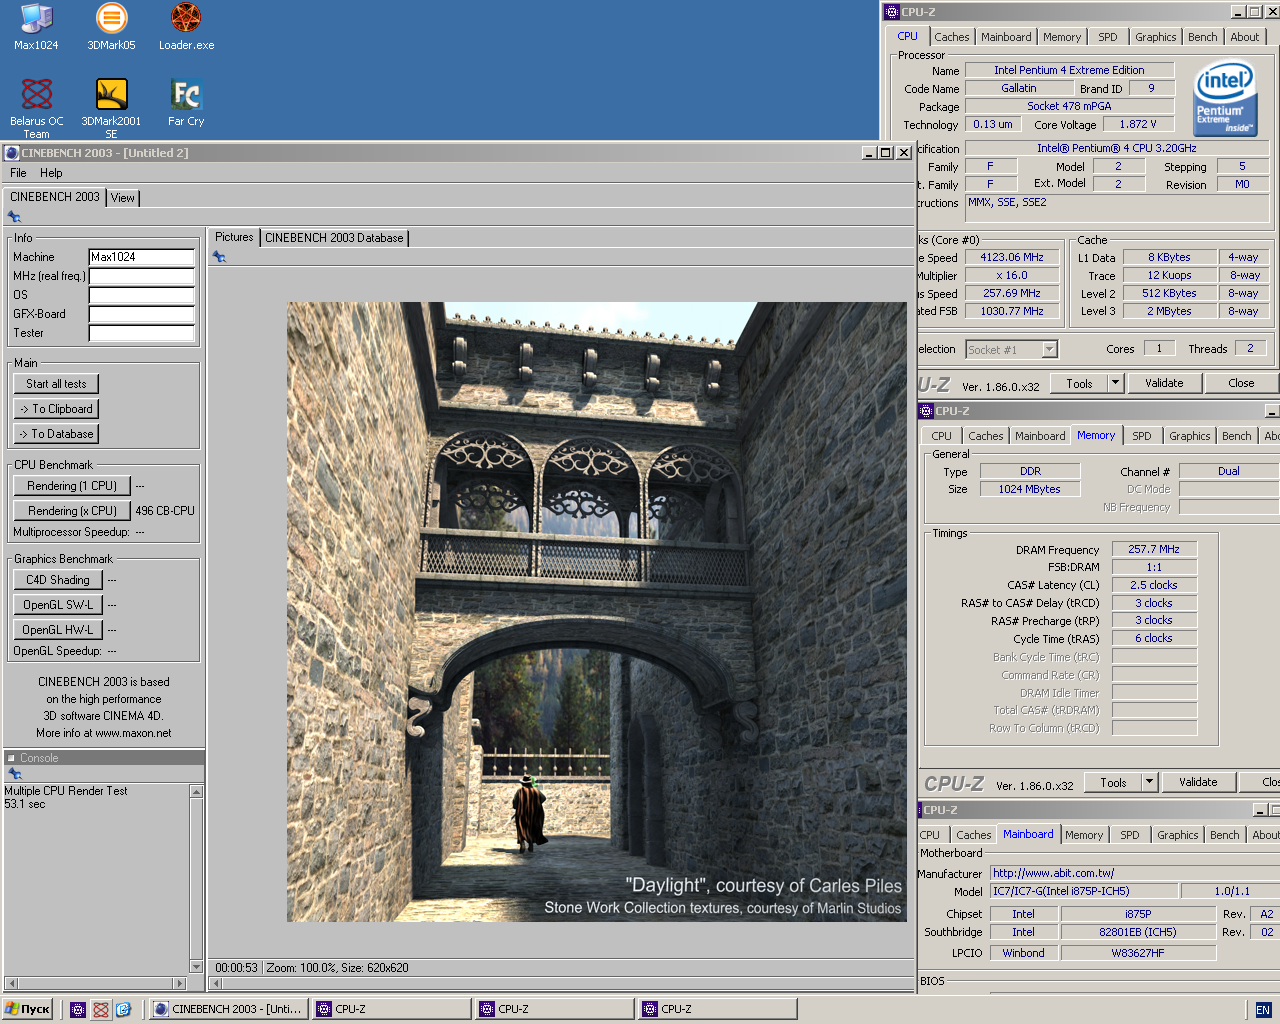The image size is (1280, 1024).
Task: Select the Belarus OC Team desktop icon
Action: coord(37,108)
